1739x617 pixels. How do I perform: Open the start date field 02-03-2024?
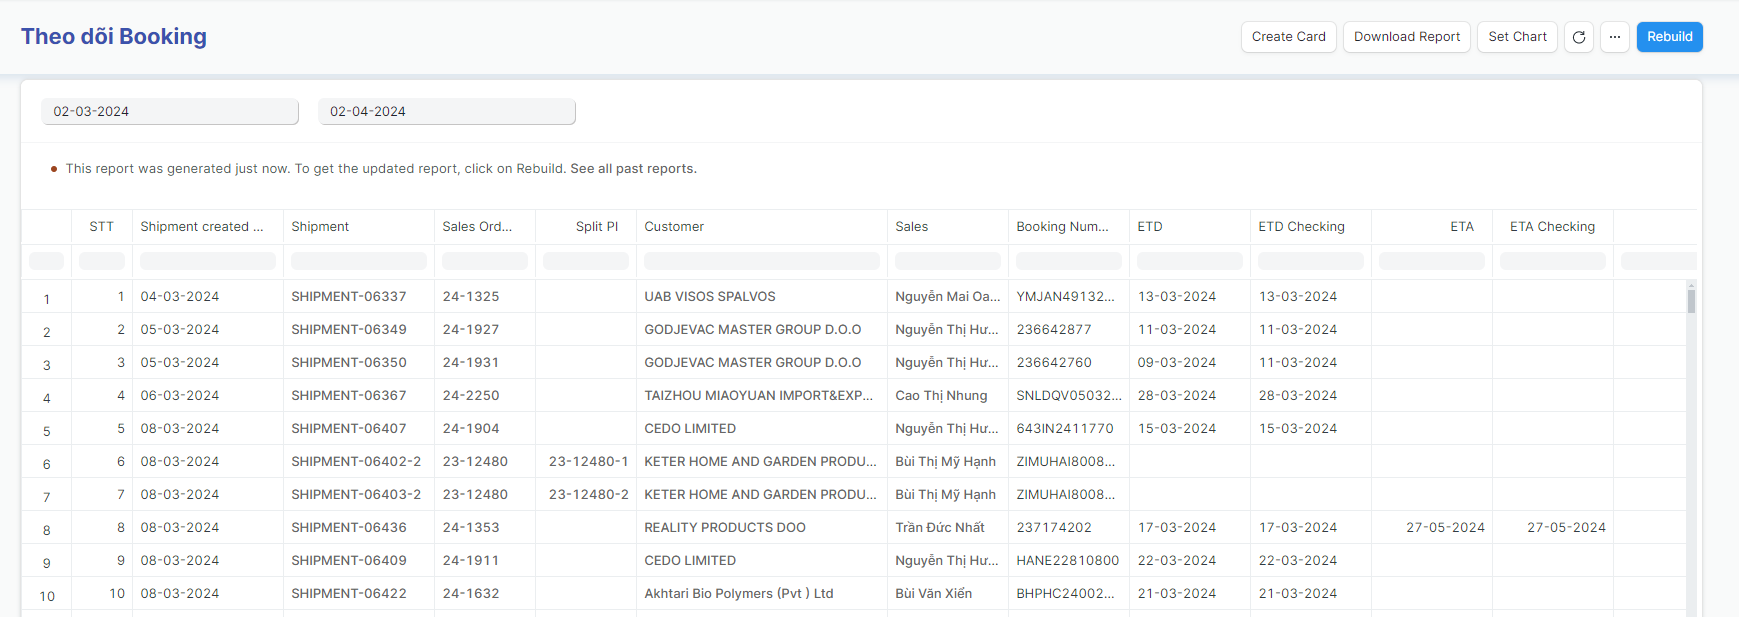[x=170, y=112]
